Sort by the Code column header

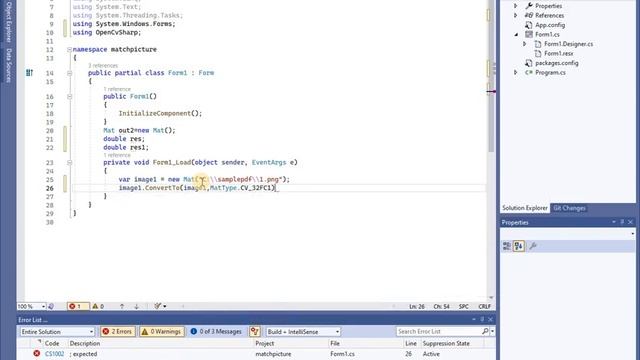52,343
